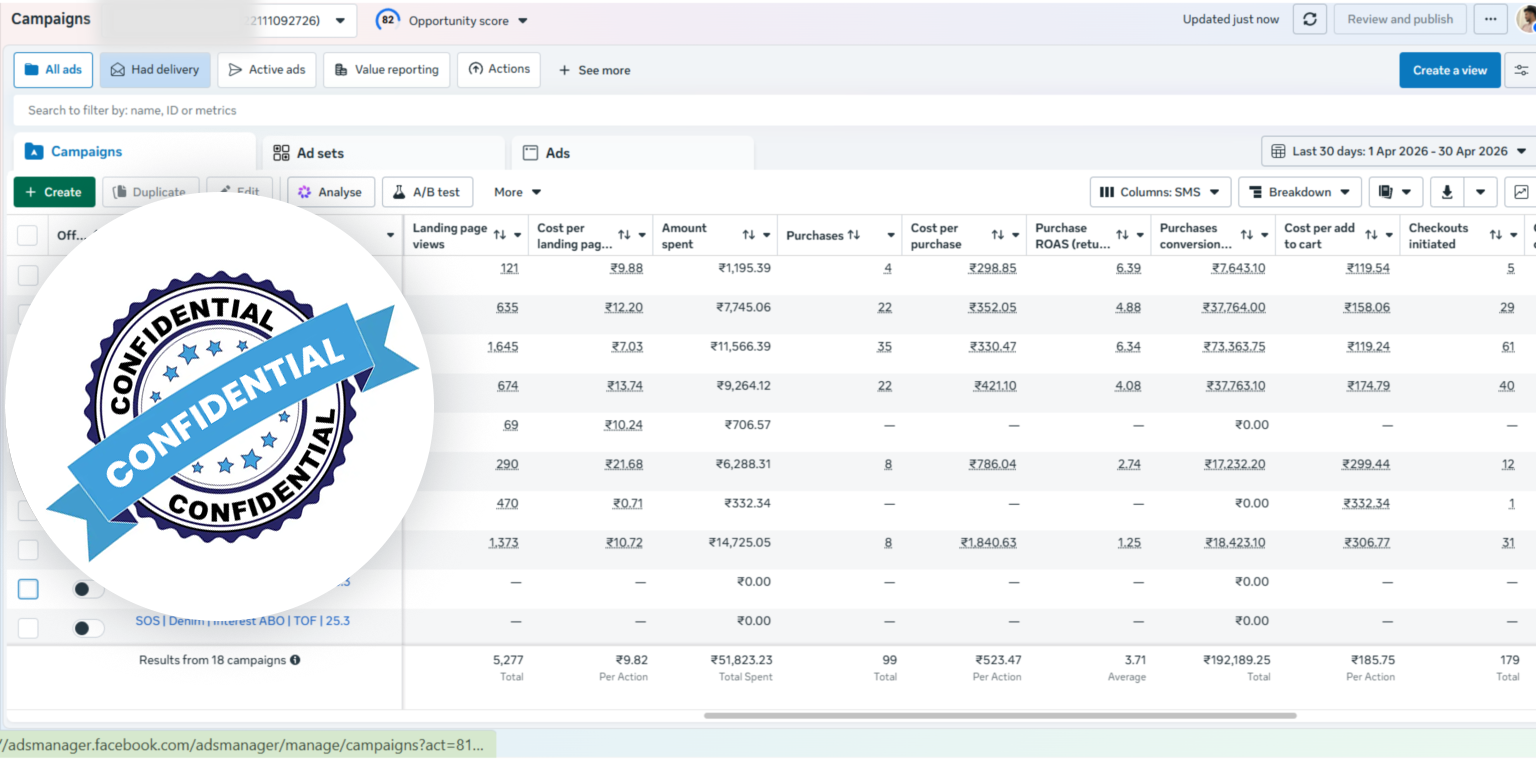Click the Create a view button
The width and height of the screenshot is (1536, 761).
point(1450,70)
